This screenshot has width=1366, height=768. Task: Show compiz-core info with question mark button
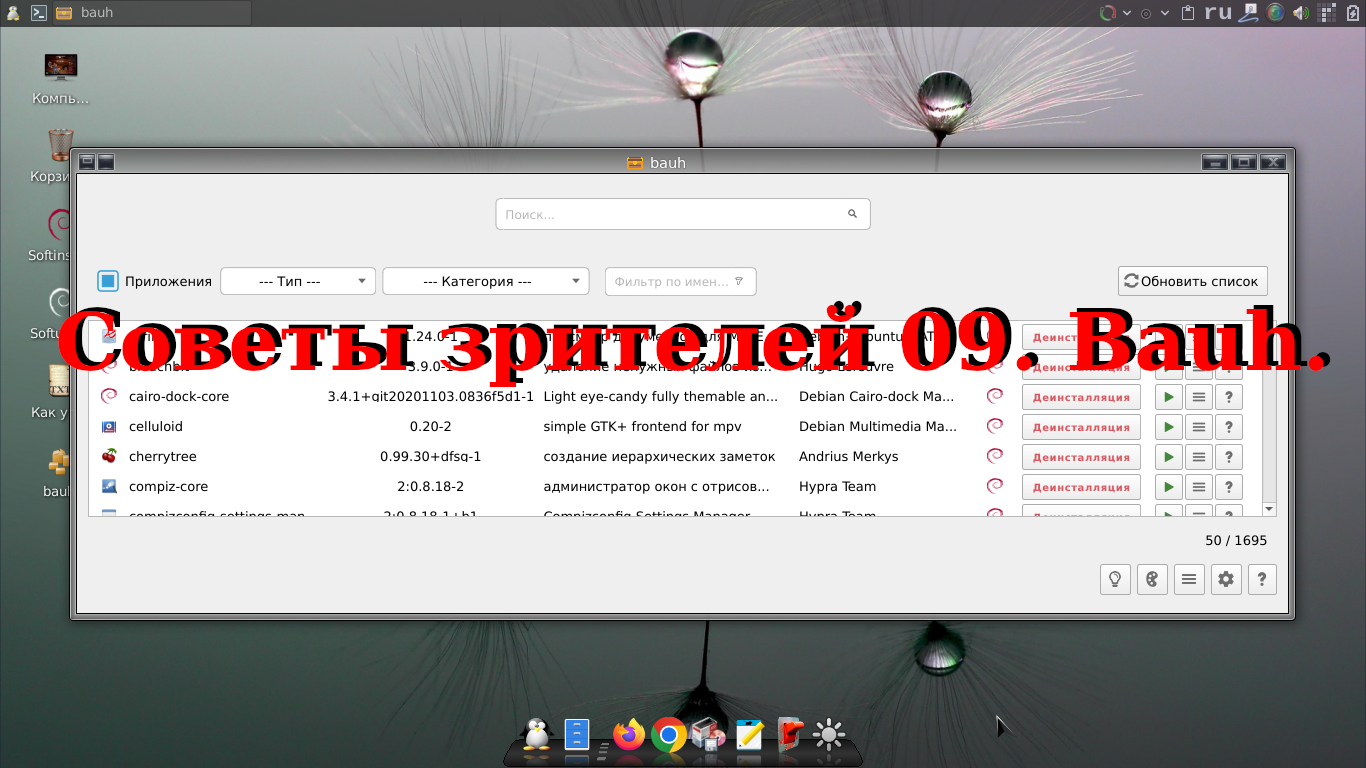(x=1228, y=487)
